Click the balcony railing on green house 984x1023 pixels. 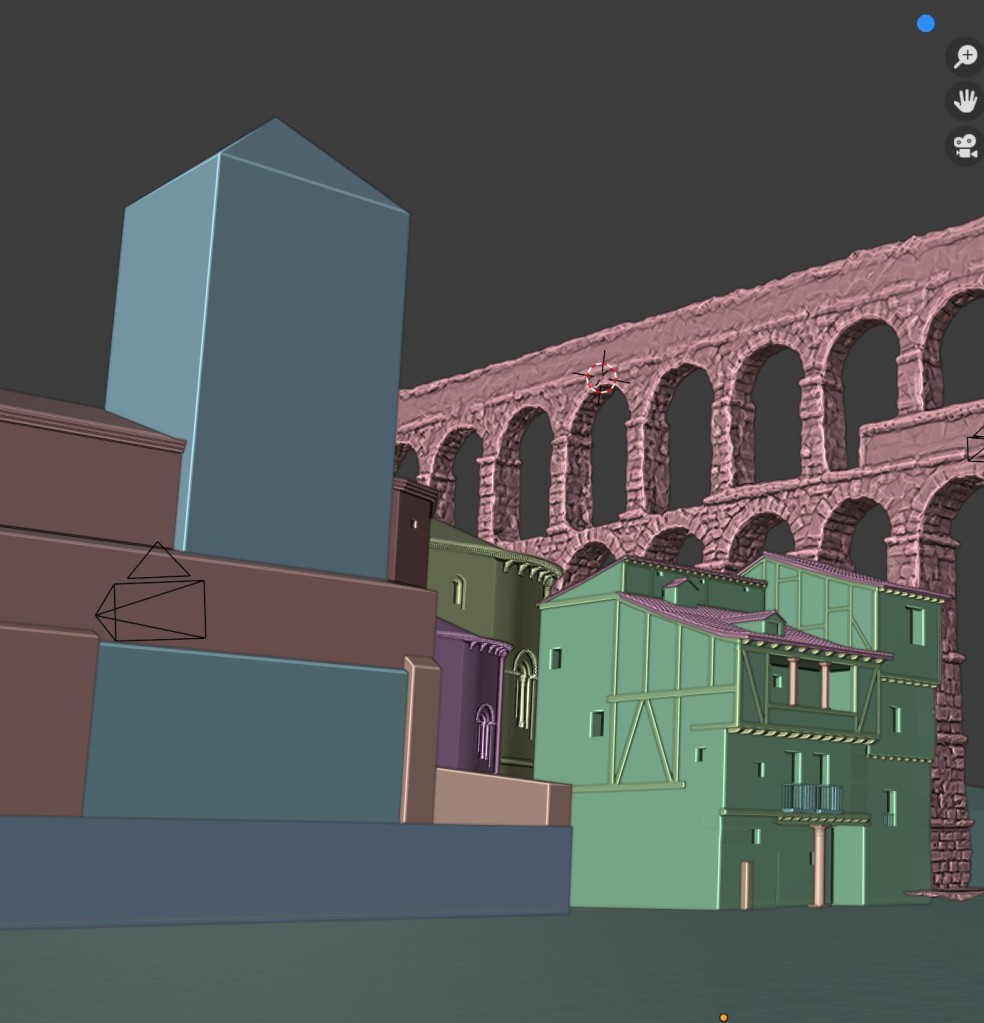(x=811, y=798)
